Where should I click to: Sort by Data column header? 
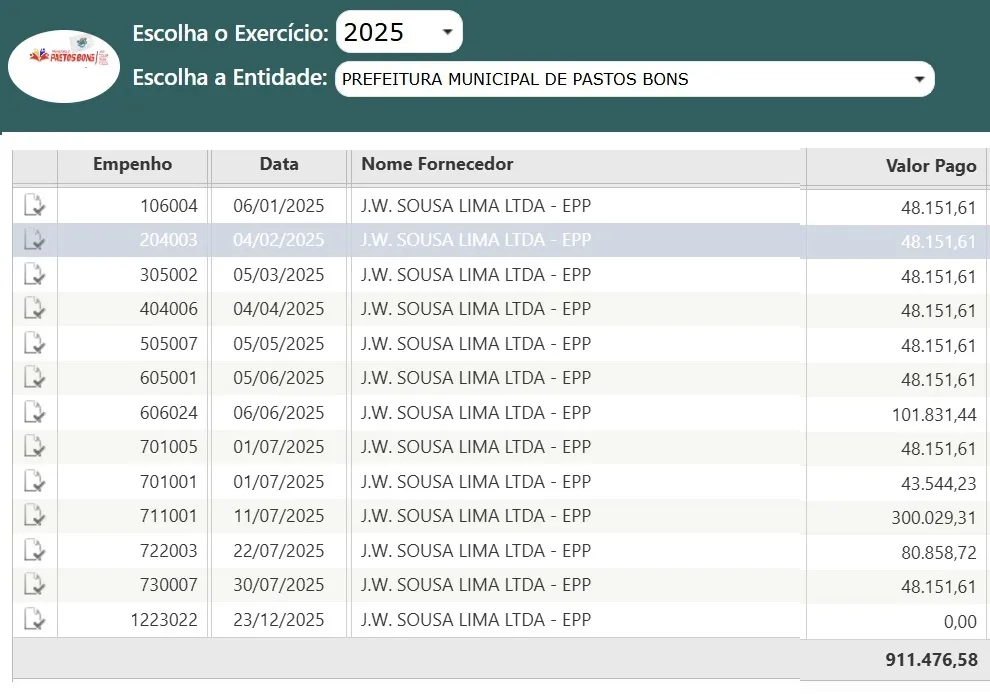coord(279,165)
